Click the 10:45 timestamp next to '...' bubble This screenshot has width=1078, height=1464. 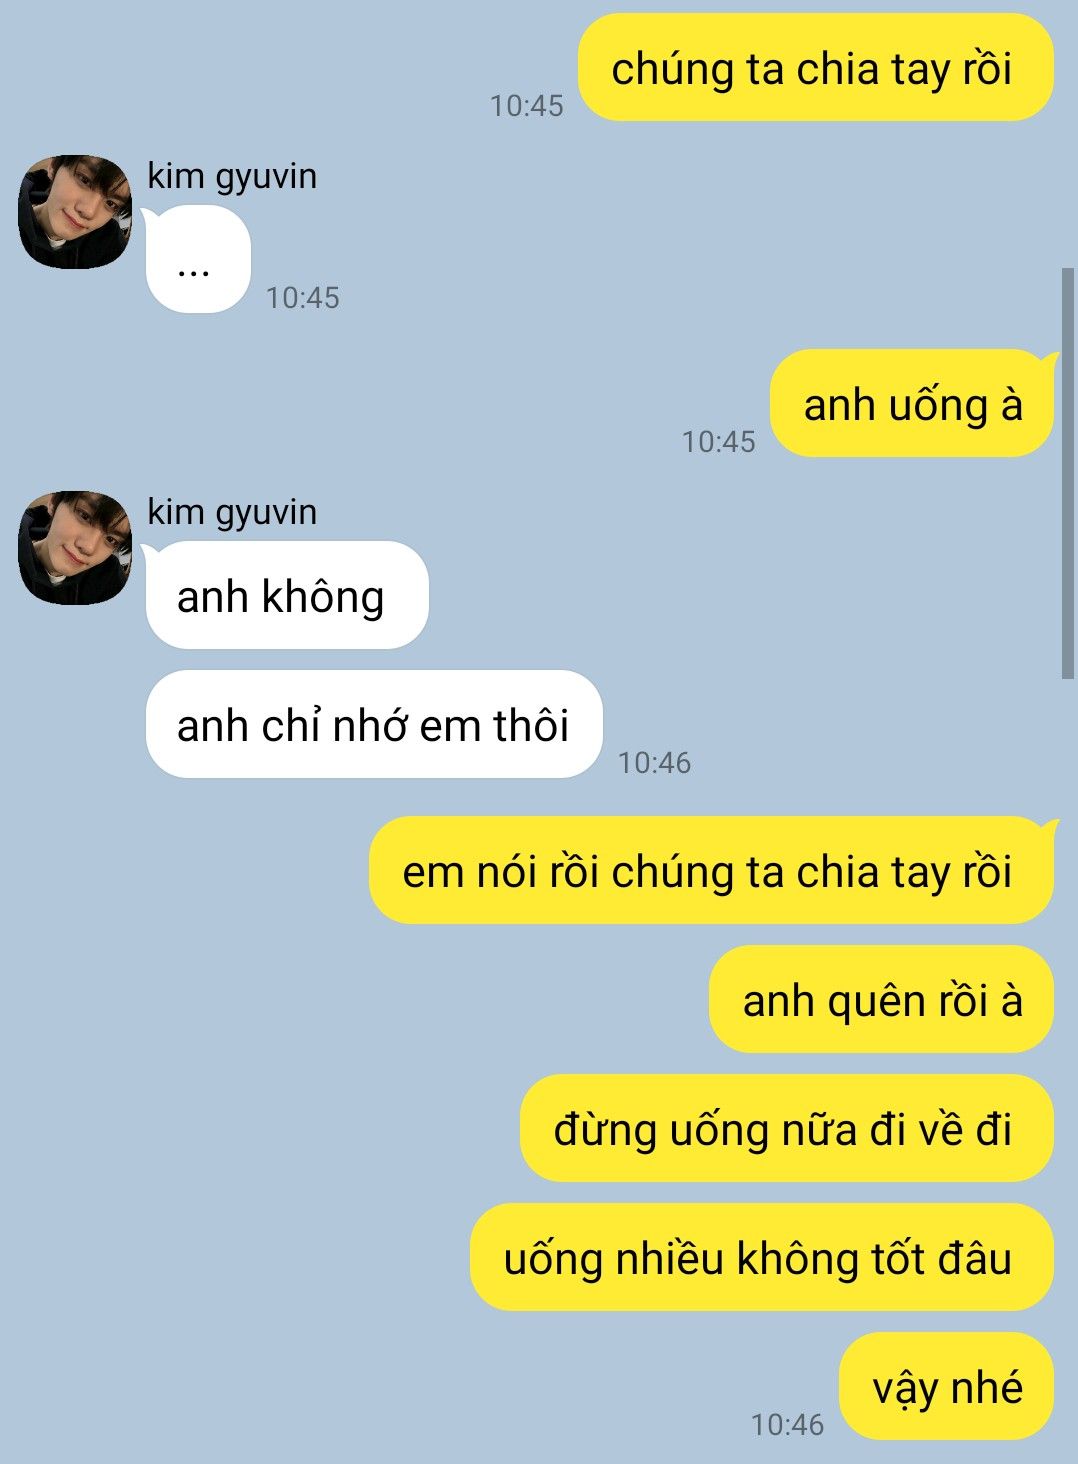point(302,297)
